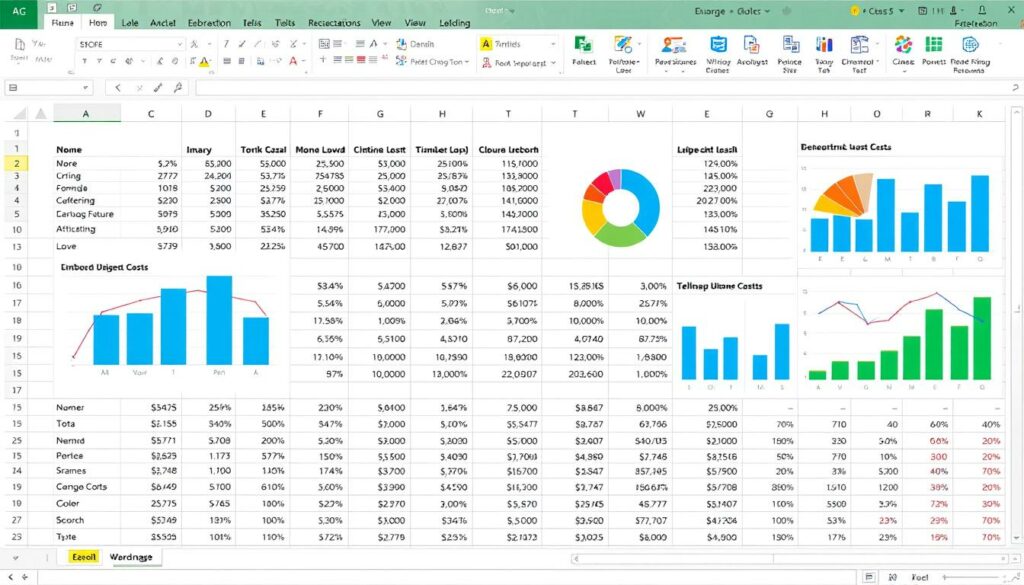Click the Tiscry Tah bar chart icon

tap(824, 44)
